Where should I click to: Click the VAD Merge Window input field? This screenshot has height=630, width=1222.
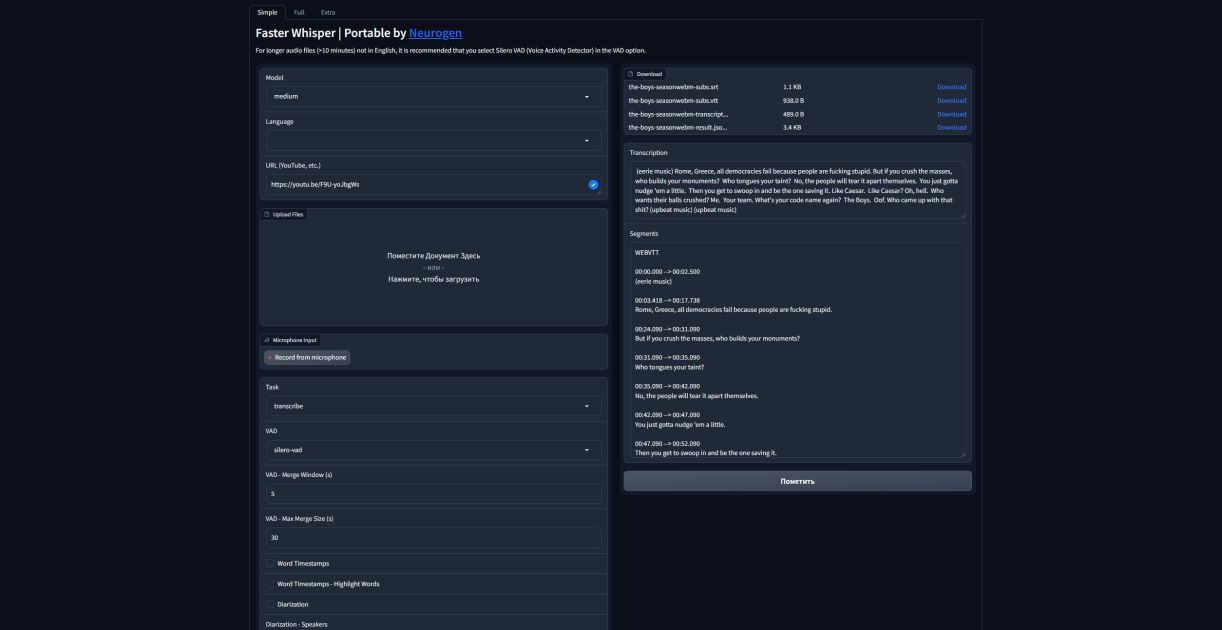[434, 494]
